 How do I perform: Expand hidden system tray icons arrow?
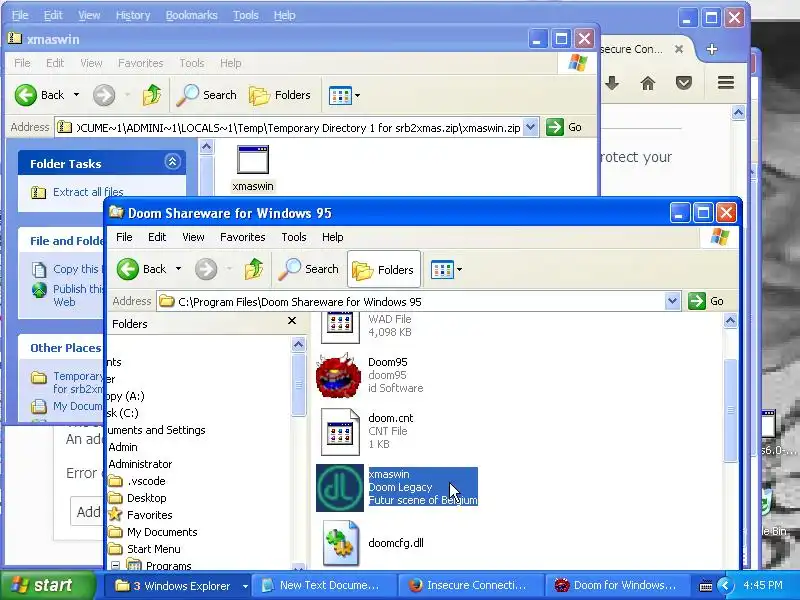725,585
